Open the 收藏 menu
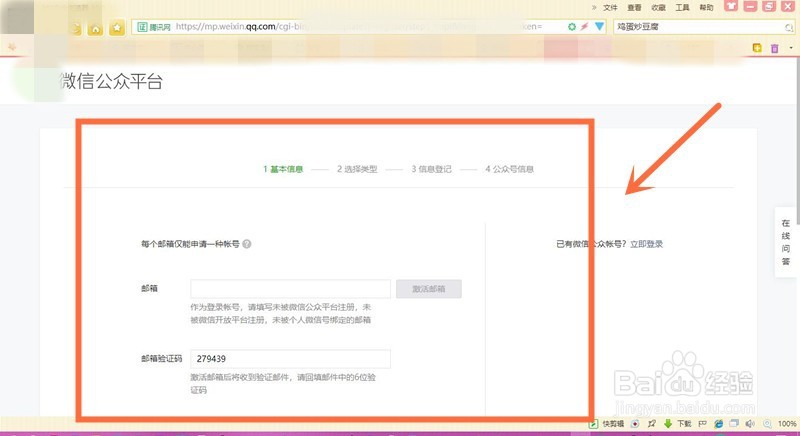The height and width of the screenshot is (436, 800). click(658, 8)
